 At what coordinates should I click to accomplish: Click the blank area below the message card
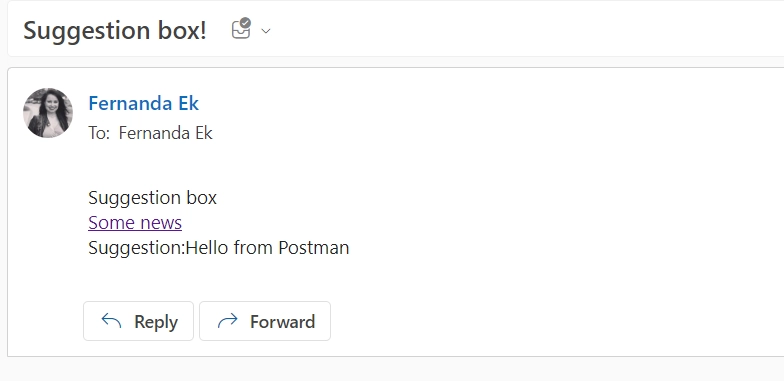[x=395, y=370]
